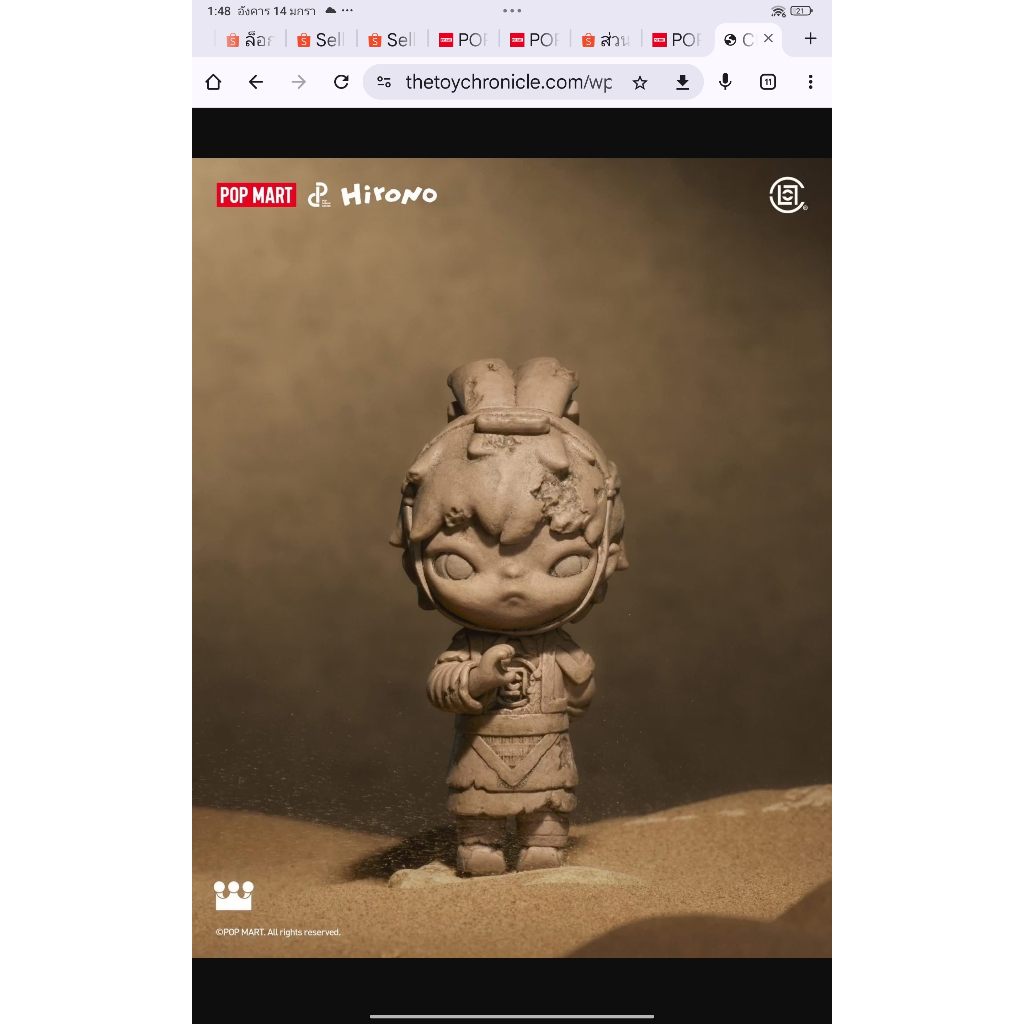Open the tab switcher showing 11 tabs

[x=768, y=82]
